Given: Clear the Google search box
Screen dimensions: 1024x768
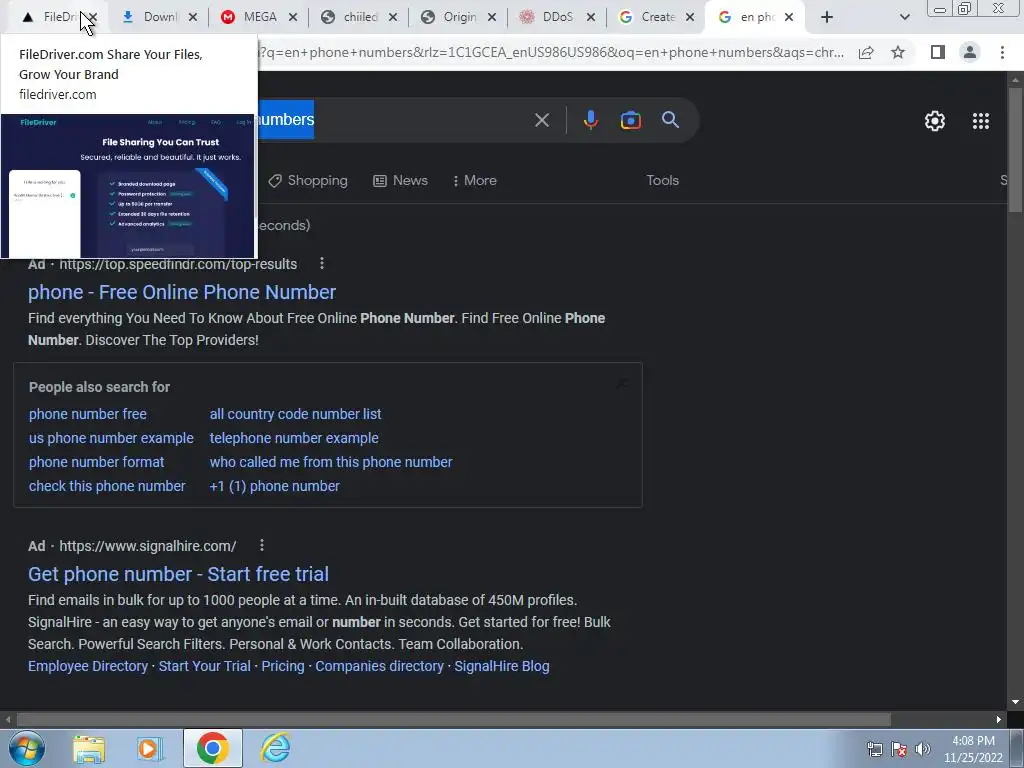Looking at the screenshot, I should click(541, 120).
